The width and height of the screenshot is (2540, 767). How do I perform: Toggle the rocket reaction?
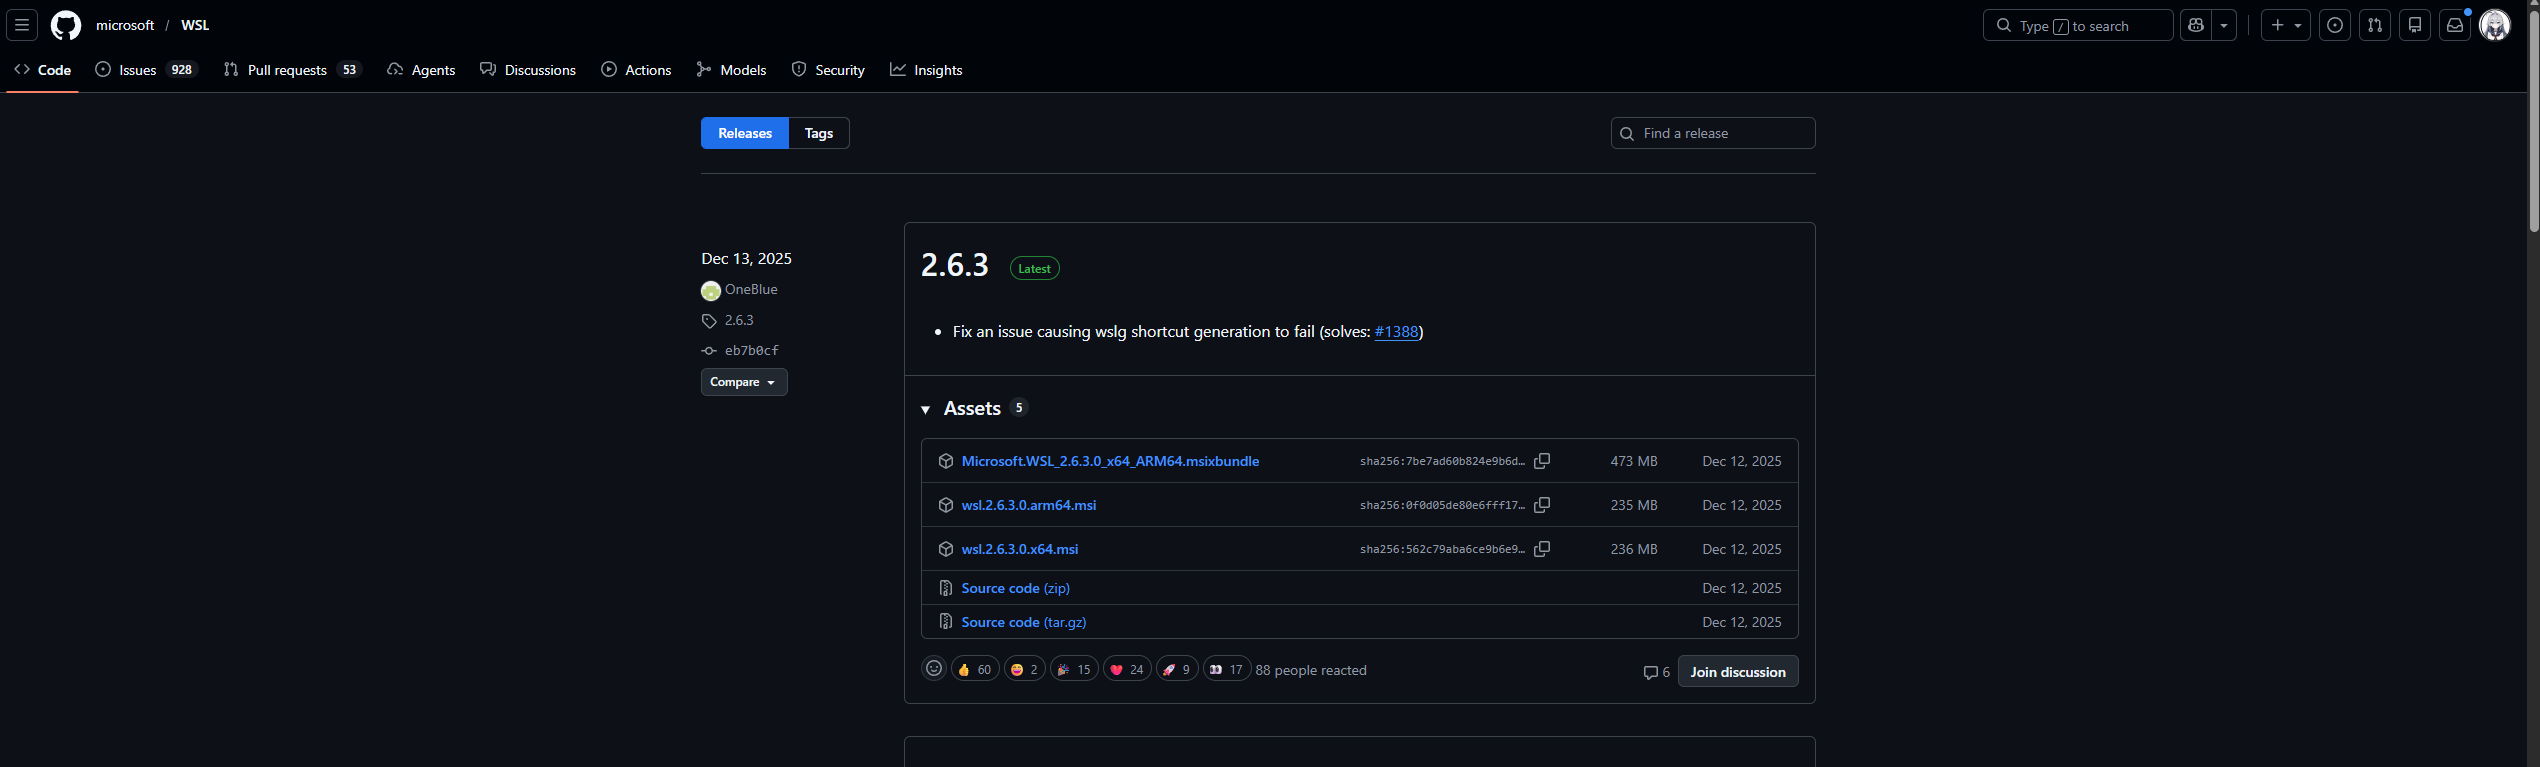[x=1177, y=669]
